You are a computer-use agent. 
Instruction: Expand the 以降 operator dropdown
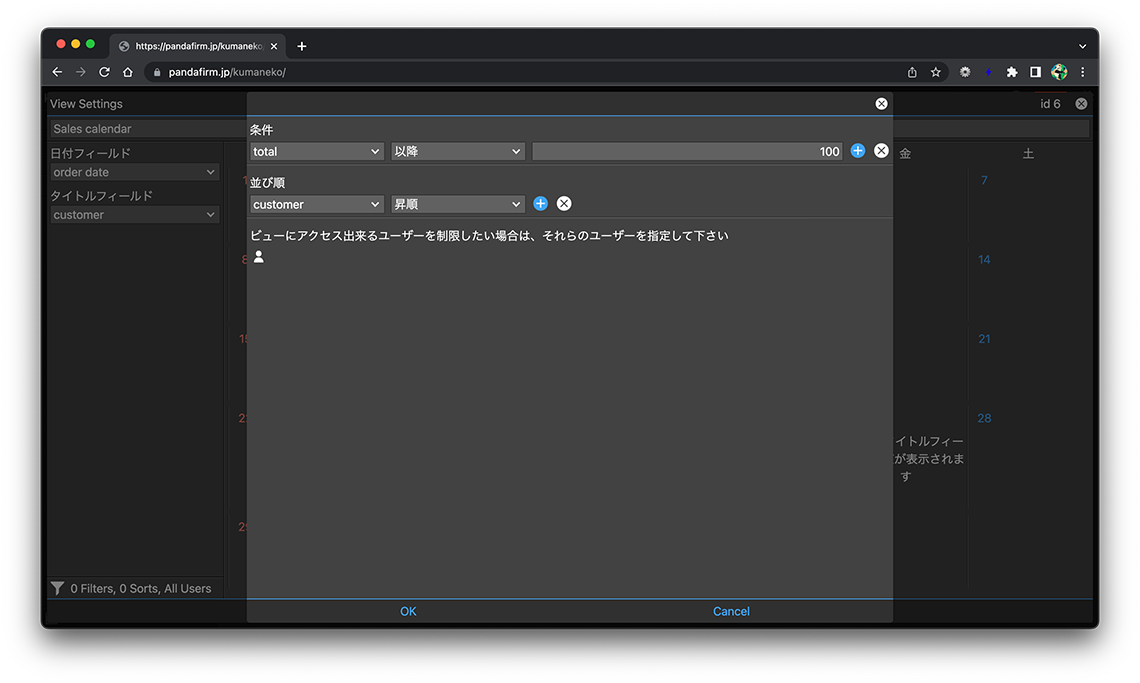(458, 152)
